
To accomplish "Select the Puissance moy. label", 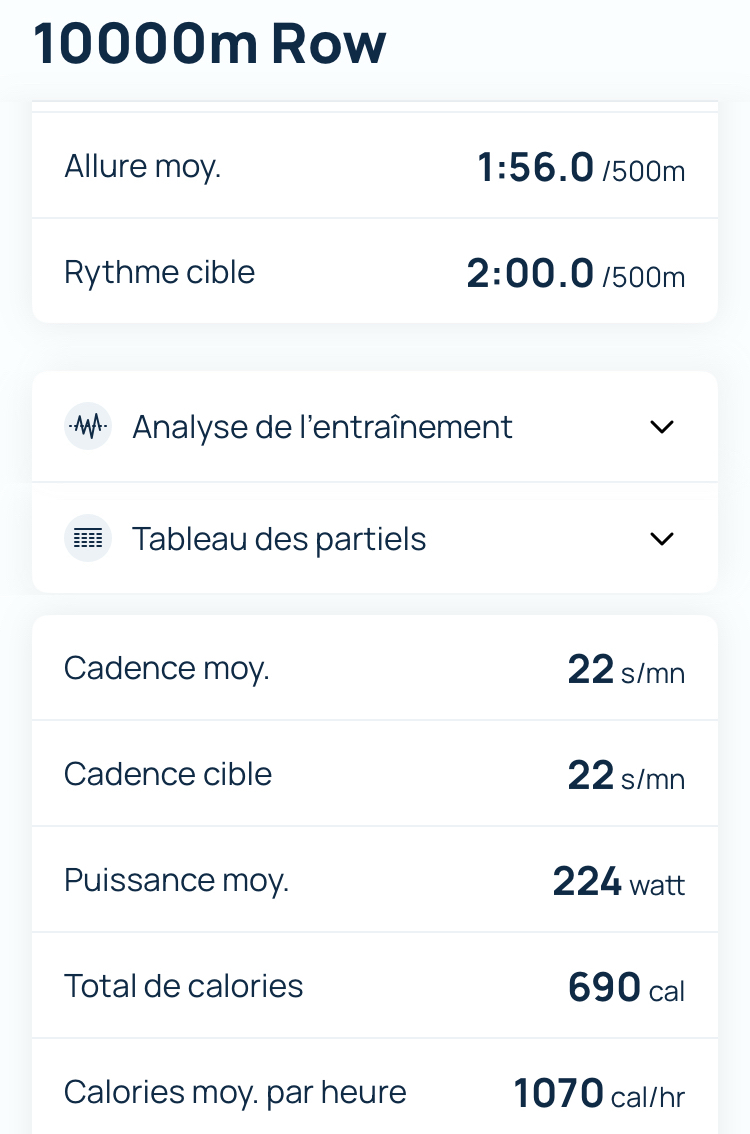I will click(176, 880).
